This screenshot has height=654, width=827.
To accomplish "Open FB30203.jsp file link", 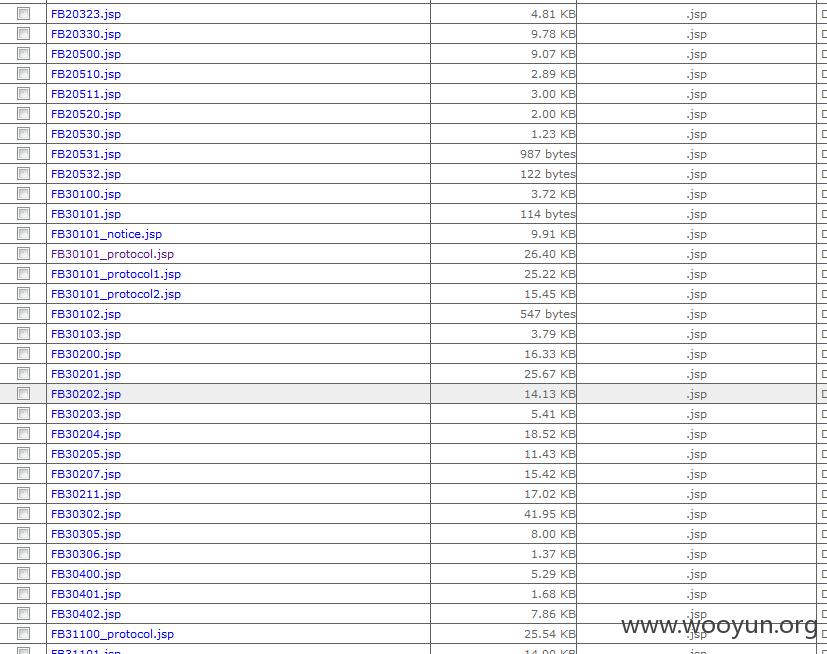I will (86, 414).
